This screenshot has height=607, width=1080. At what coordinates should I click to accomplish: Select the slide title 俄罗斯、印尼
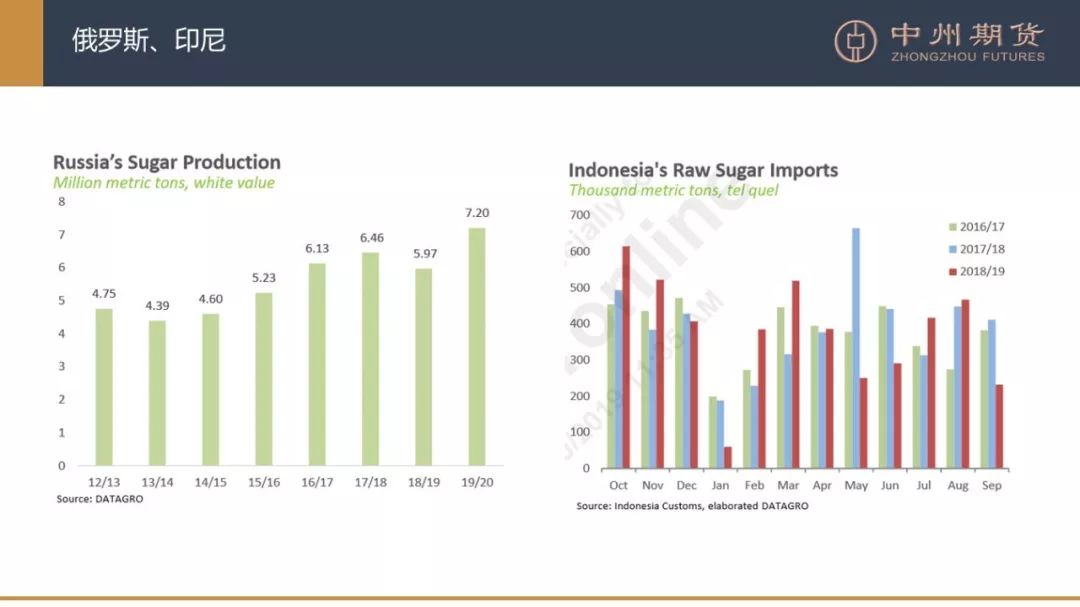149,41
